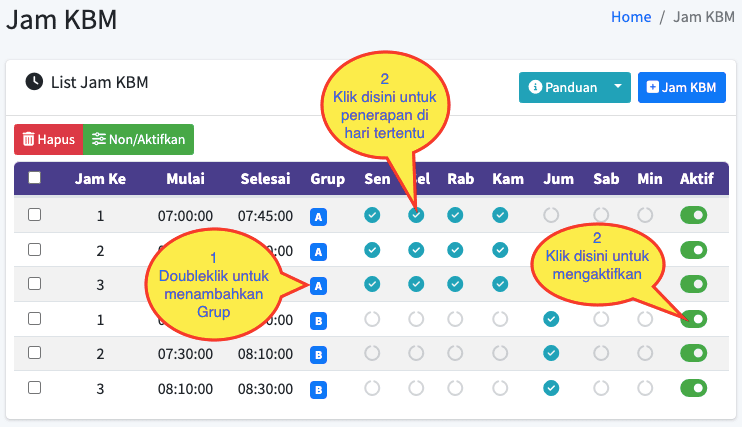Enable Min circle on first row
The width and height of the screenshot is (742, 427).
click(x=645, y=215)
